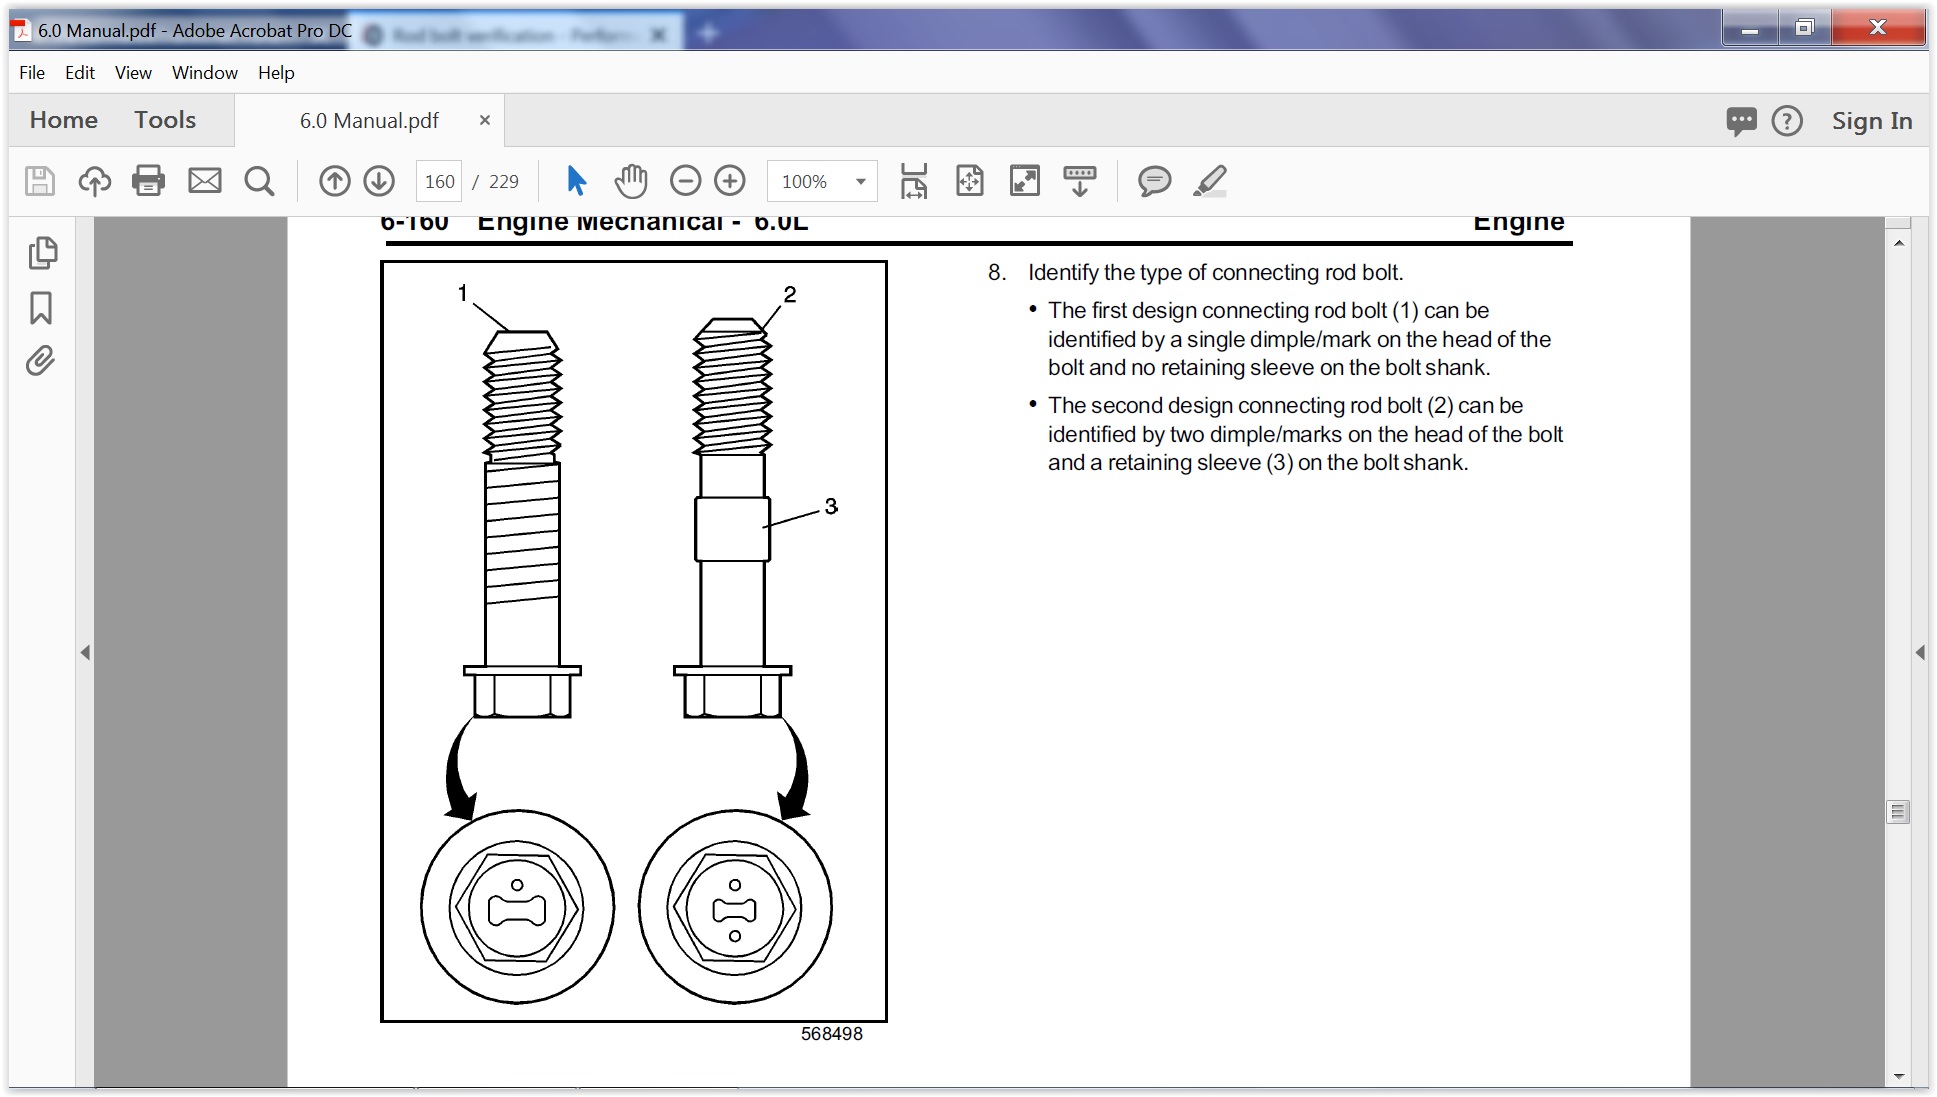This screenshot has width=1937, height=1097.
Task: Click the Send file by email envelope icon
Action: [205, 181]
